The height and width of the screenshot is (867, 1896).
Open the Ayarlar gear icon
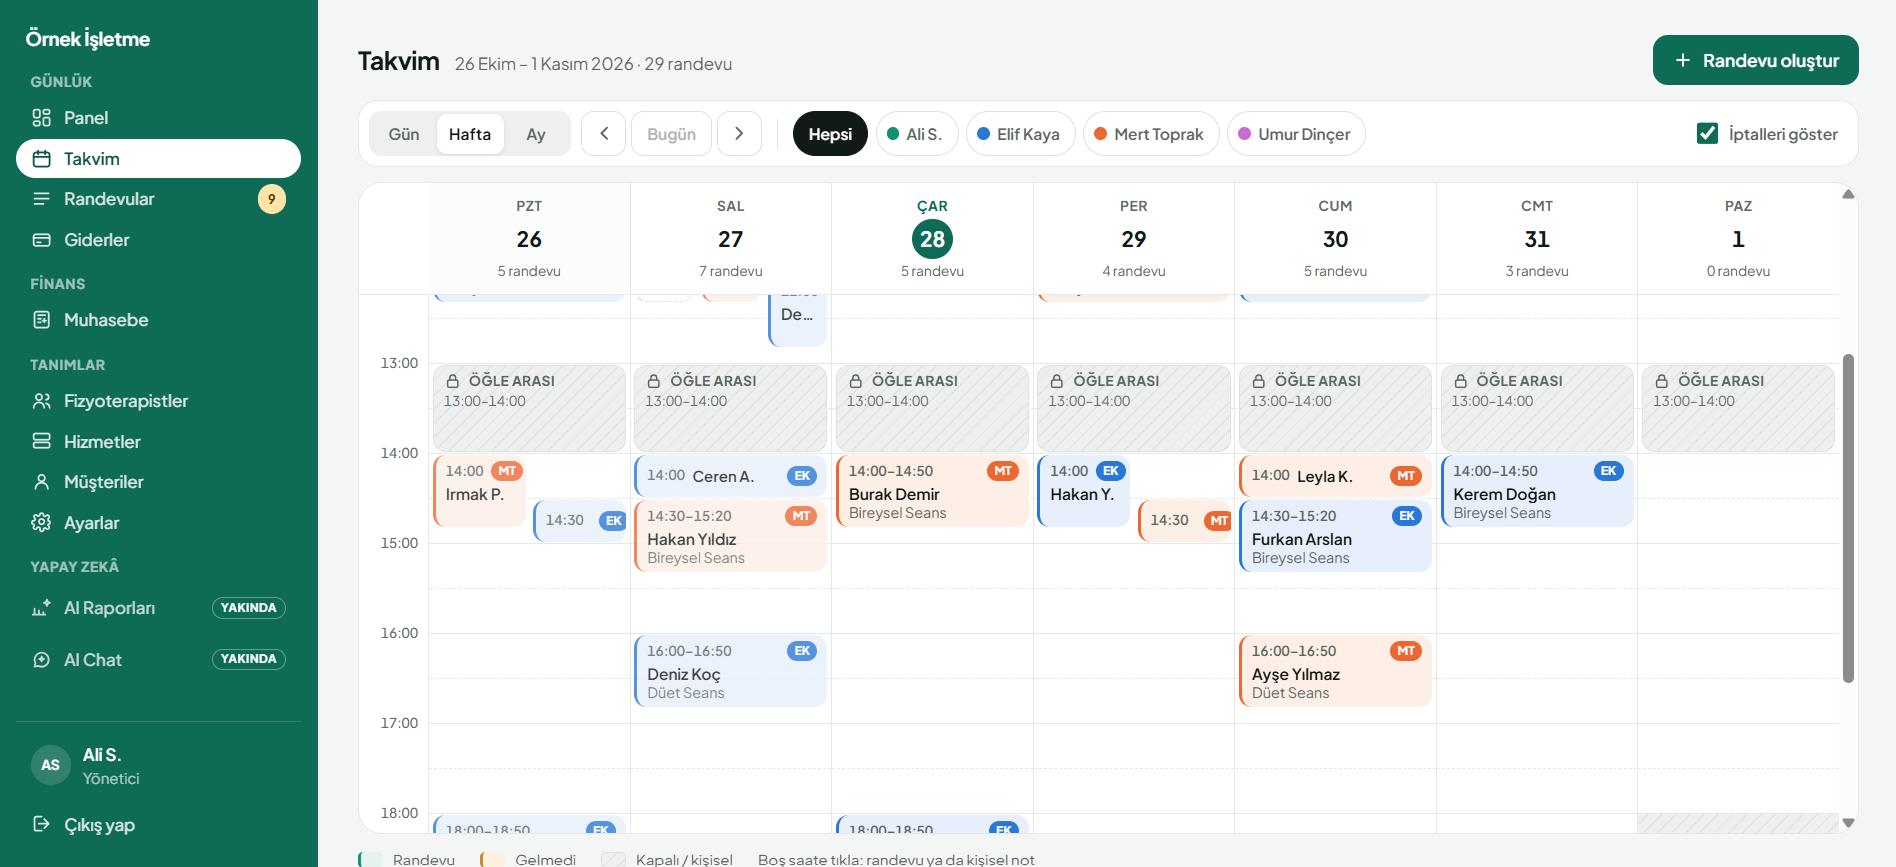[x=41, y=523]
